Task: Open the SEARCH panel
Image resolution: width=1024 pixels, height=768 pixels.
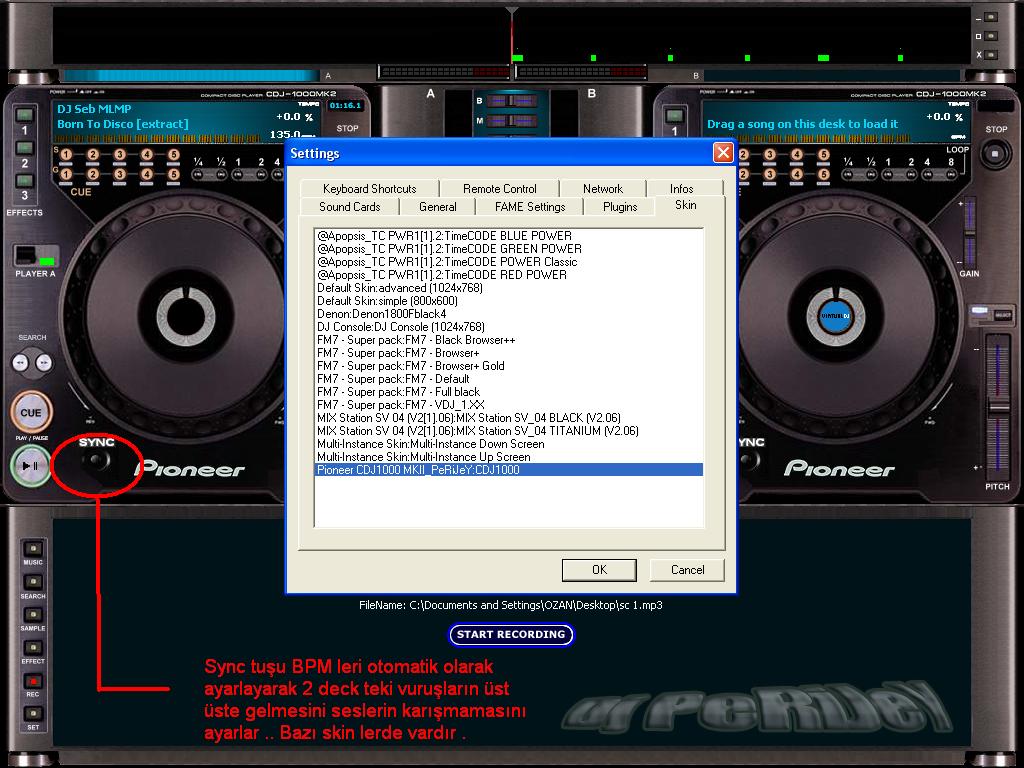Action: [x=33, y=582]
